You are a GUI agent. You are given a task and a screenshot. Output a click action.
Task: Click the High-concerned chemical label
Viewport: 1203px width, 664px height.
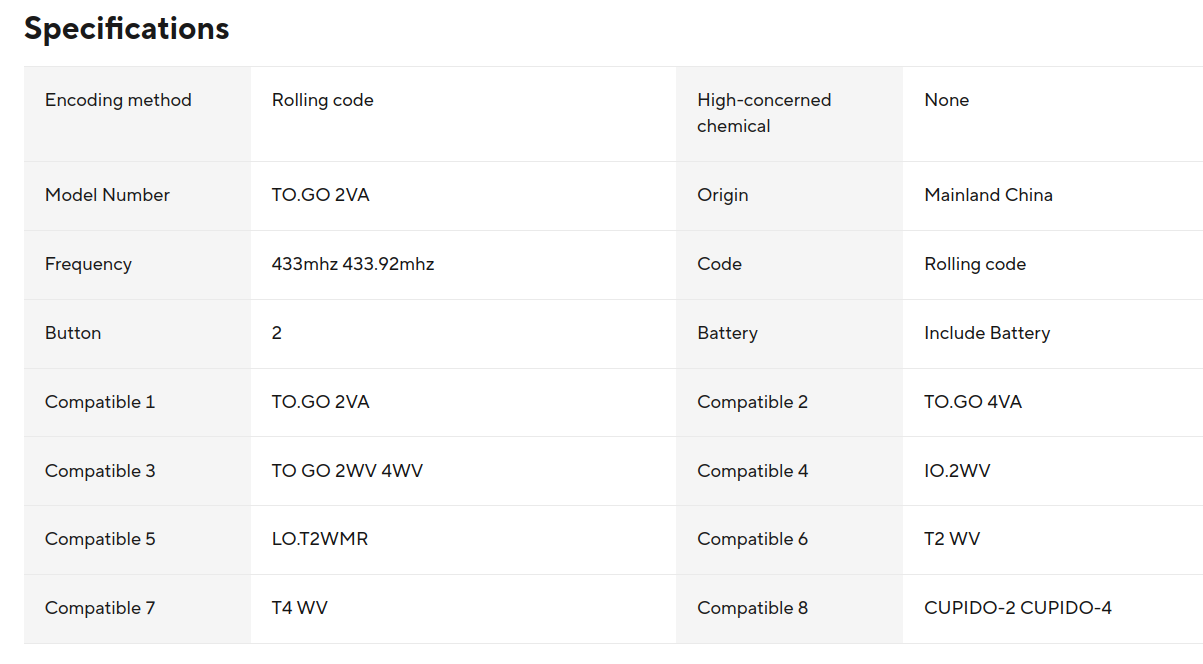[x=764, y=113]
